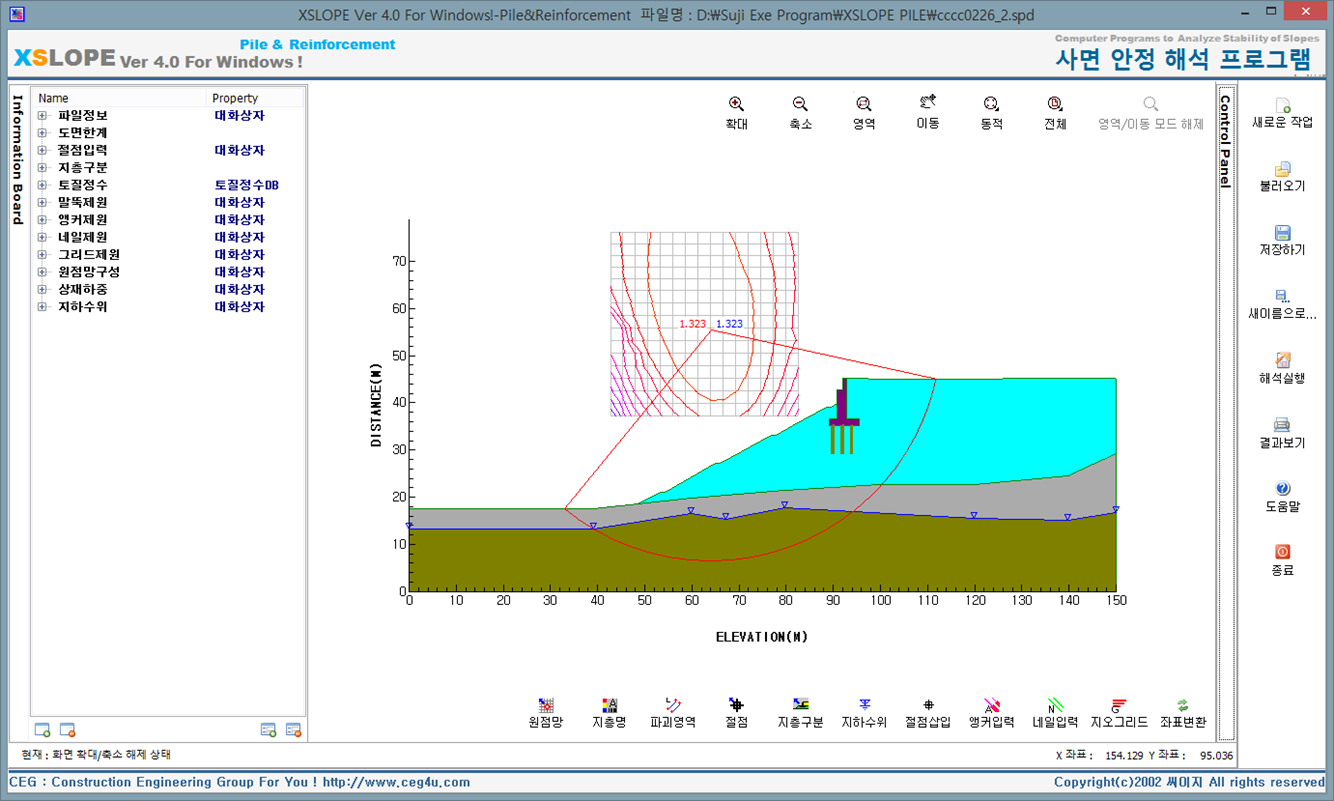This screenshot has height=801, width=1334.
Task: Expand the 지층구분 tree node
Action: coord(42,167)
